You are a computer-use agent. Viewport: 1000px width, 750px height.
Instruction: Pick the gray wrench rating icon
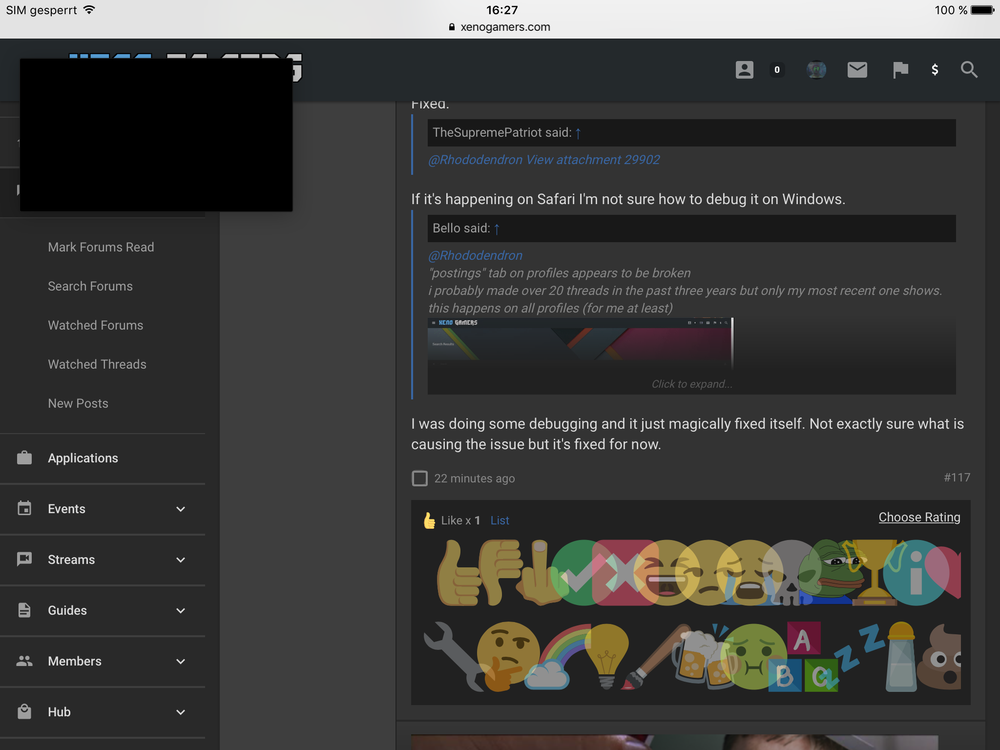pyautogui.click(x=452, y=656)
